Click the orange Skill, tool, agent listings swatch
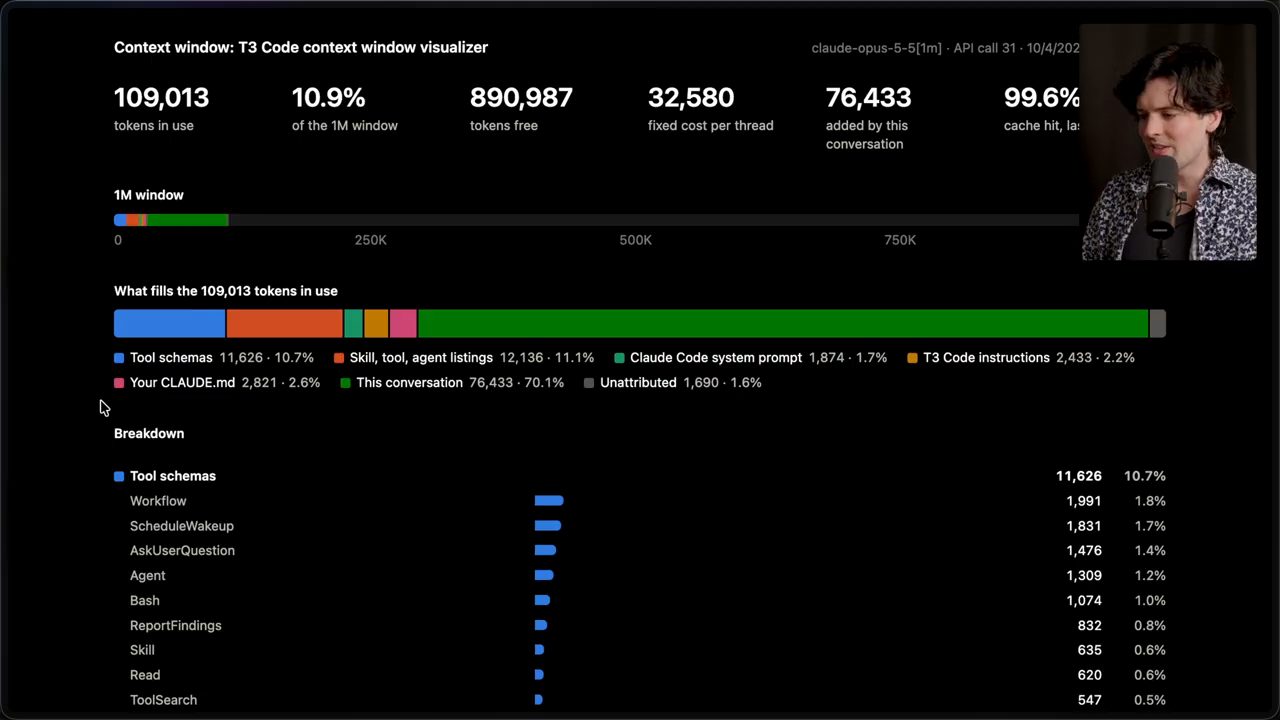This screenshot has height=720, width=1280. pos(339,358)
